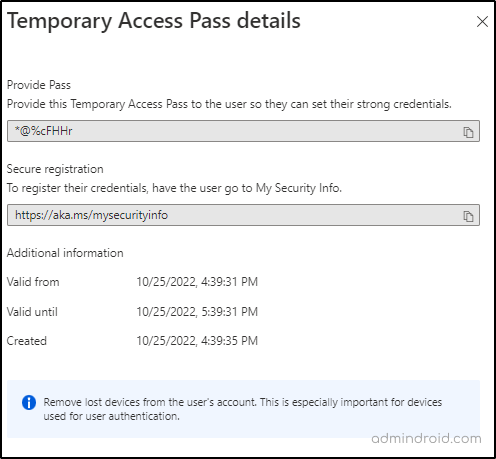This screenshot has height=459, width=496.
Task: Click the Created label
Action: [x=27, y=341]
